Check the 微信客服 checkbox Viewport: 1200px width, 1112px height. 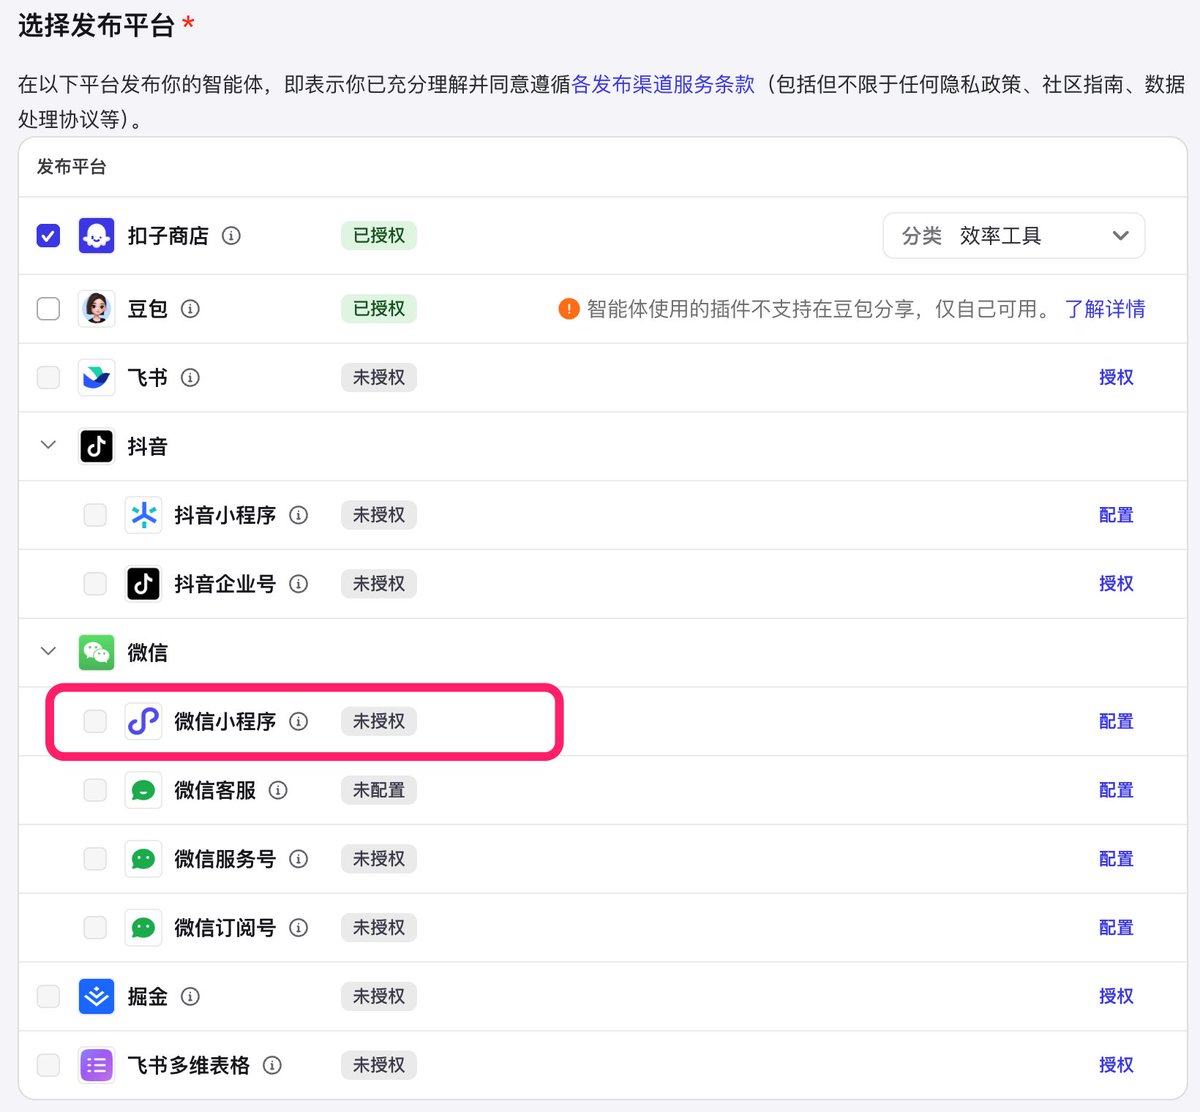point(95,790)
